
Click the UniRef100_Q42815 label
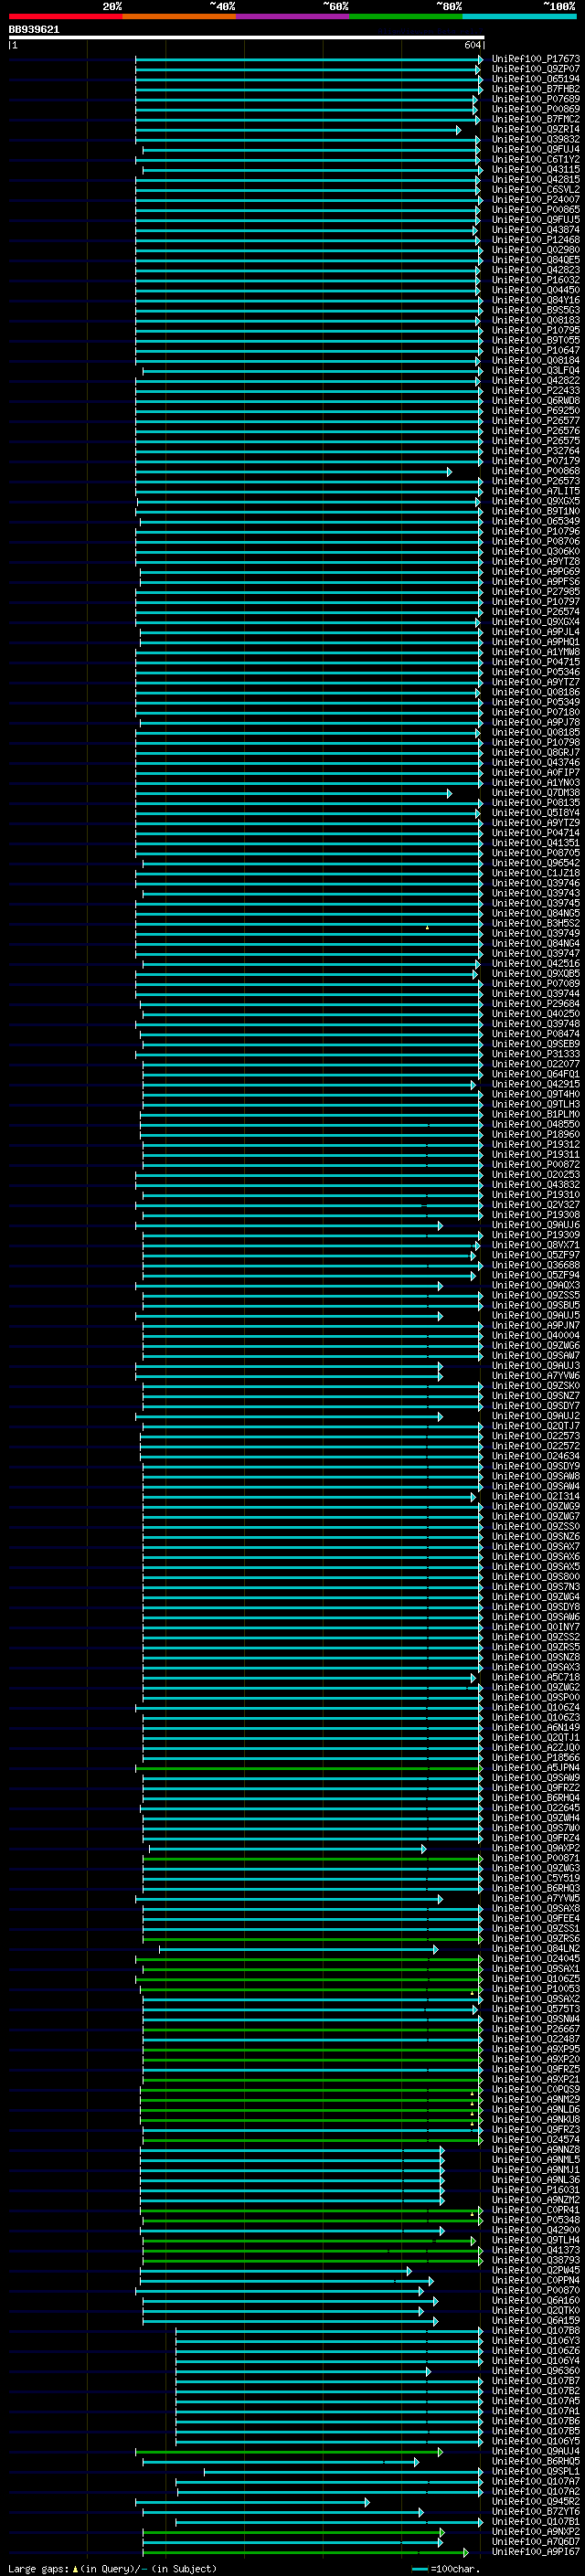coord(536,179)
